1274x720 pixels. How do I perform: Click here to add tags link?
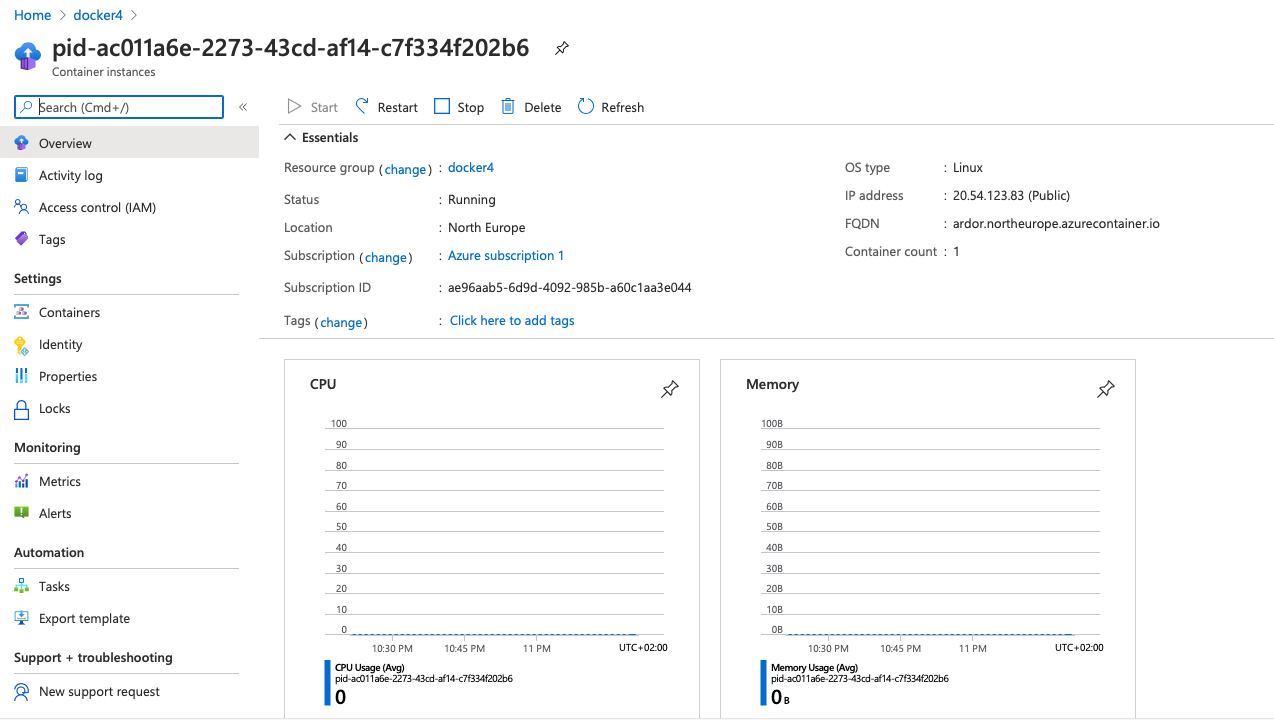click(x=511, y=321)
